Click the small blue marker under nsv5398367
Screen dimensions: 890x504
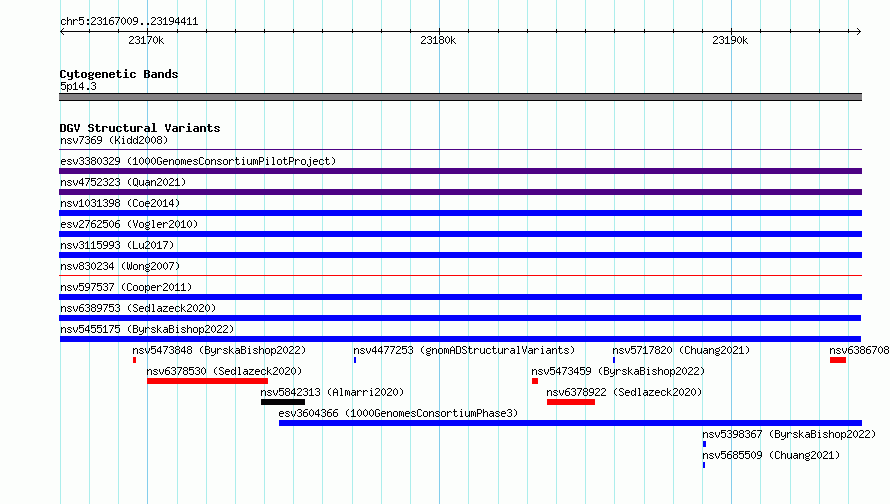pyautogui.click(x=704, y=444)
